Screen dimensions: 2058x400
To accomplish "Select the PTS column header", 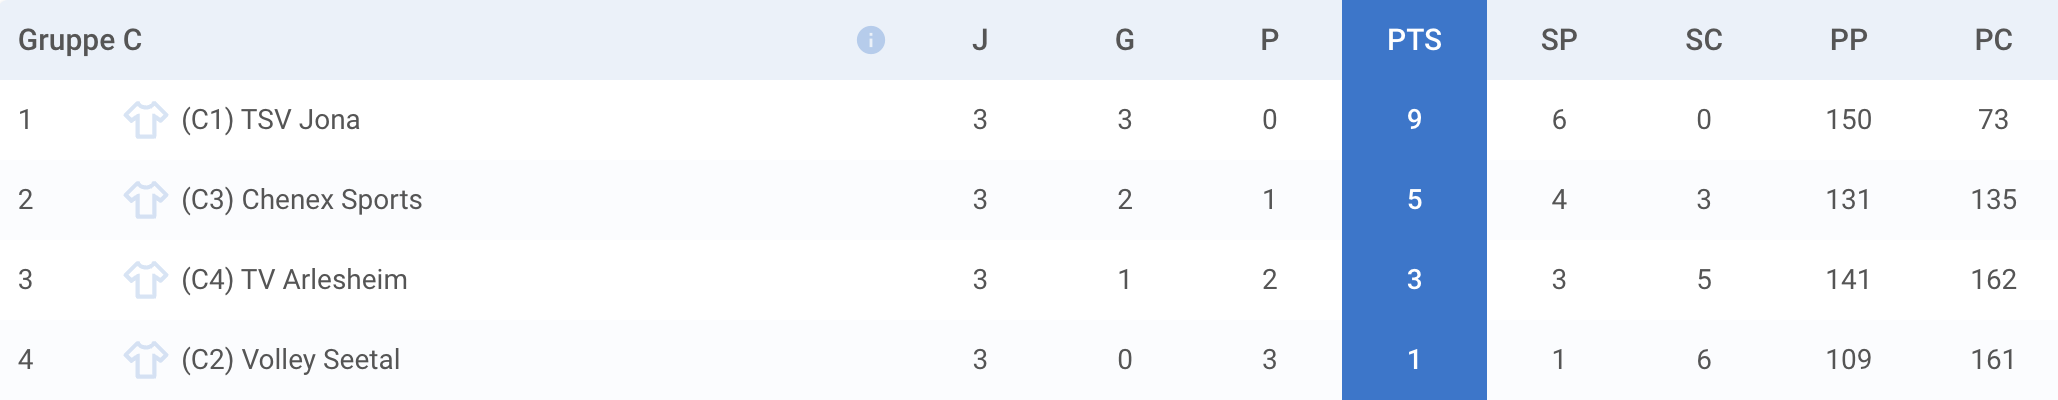I will (1414, 40).
